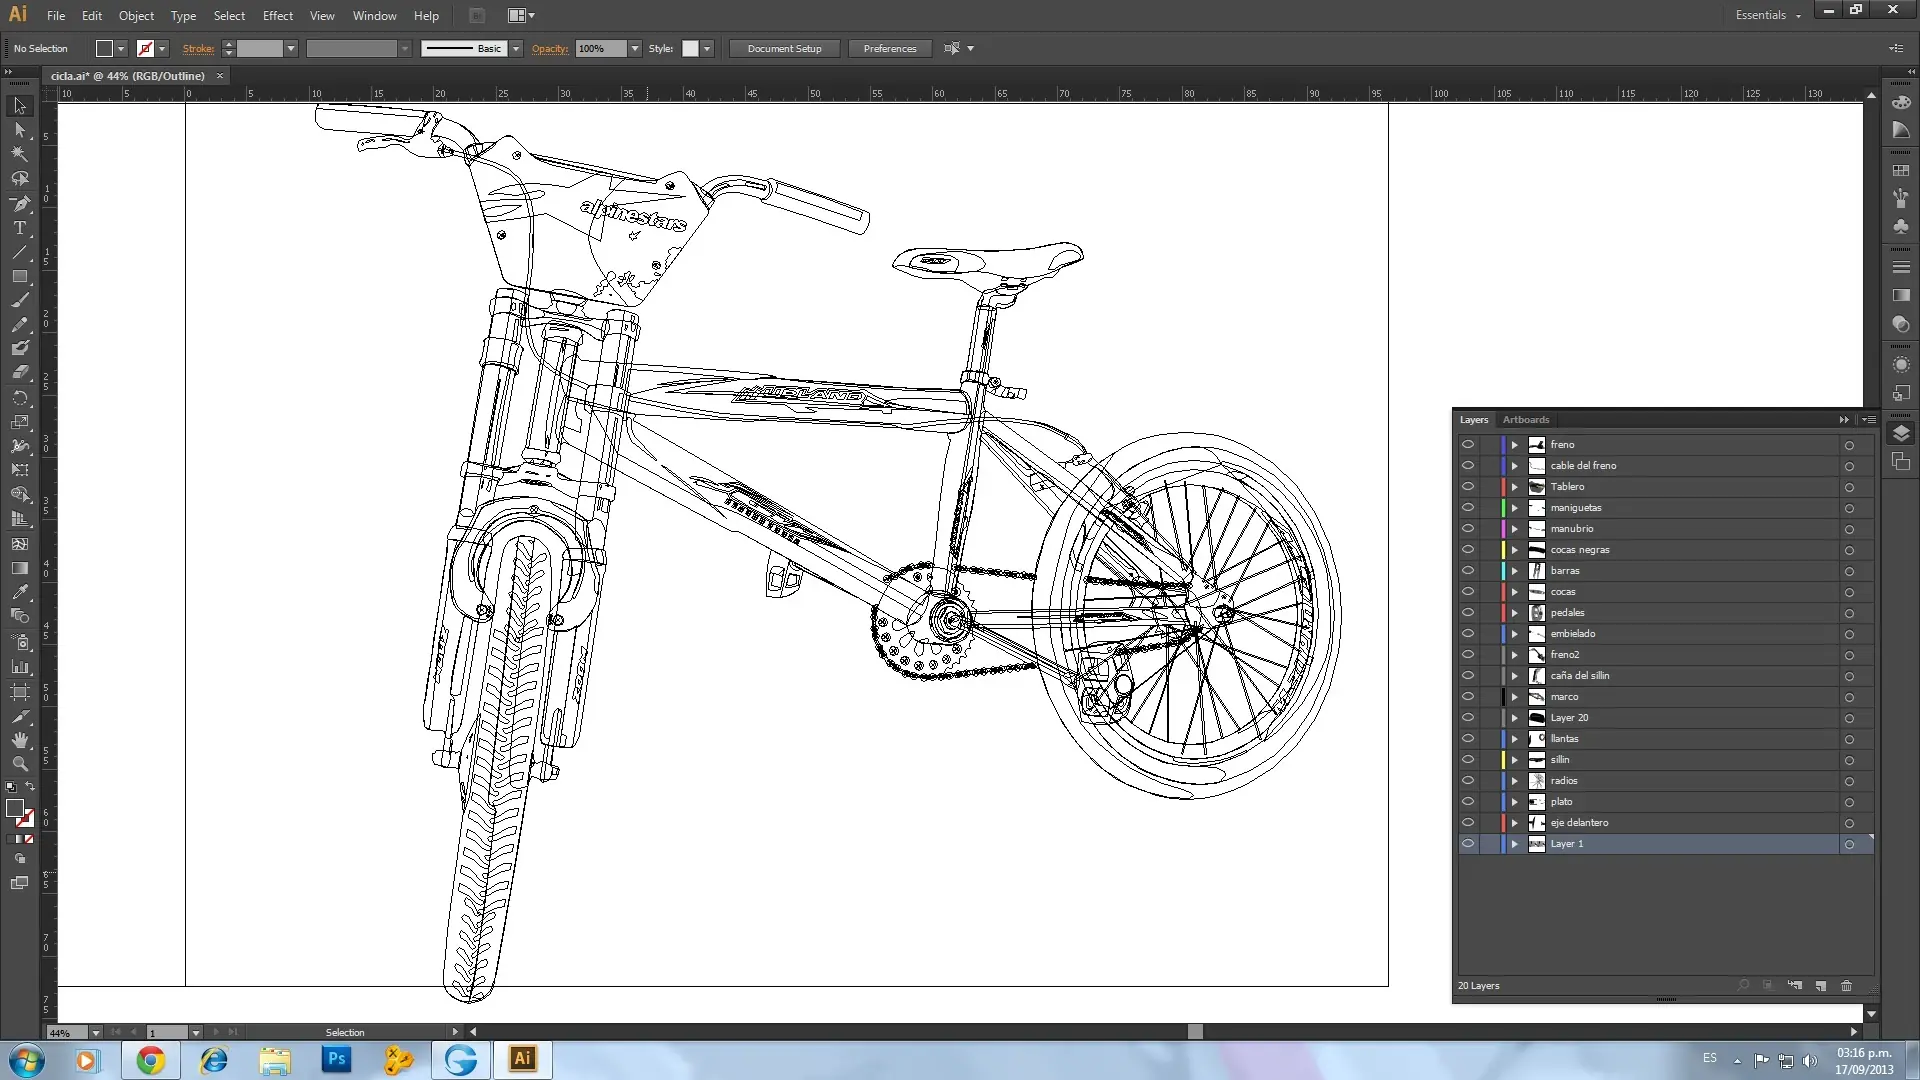Toggle visibility of Layer 1
This screenshot has width=1920, height=1080.
pos(1467,844)
